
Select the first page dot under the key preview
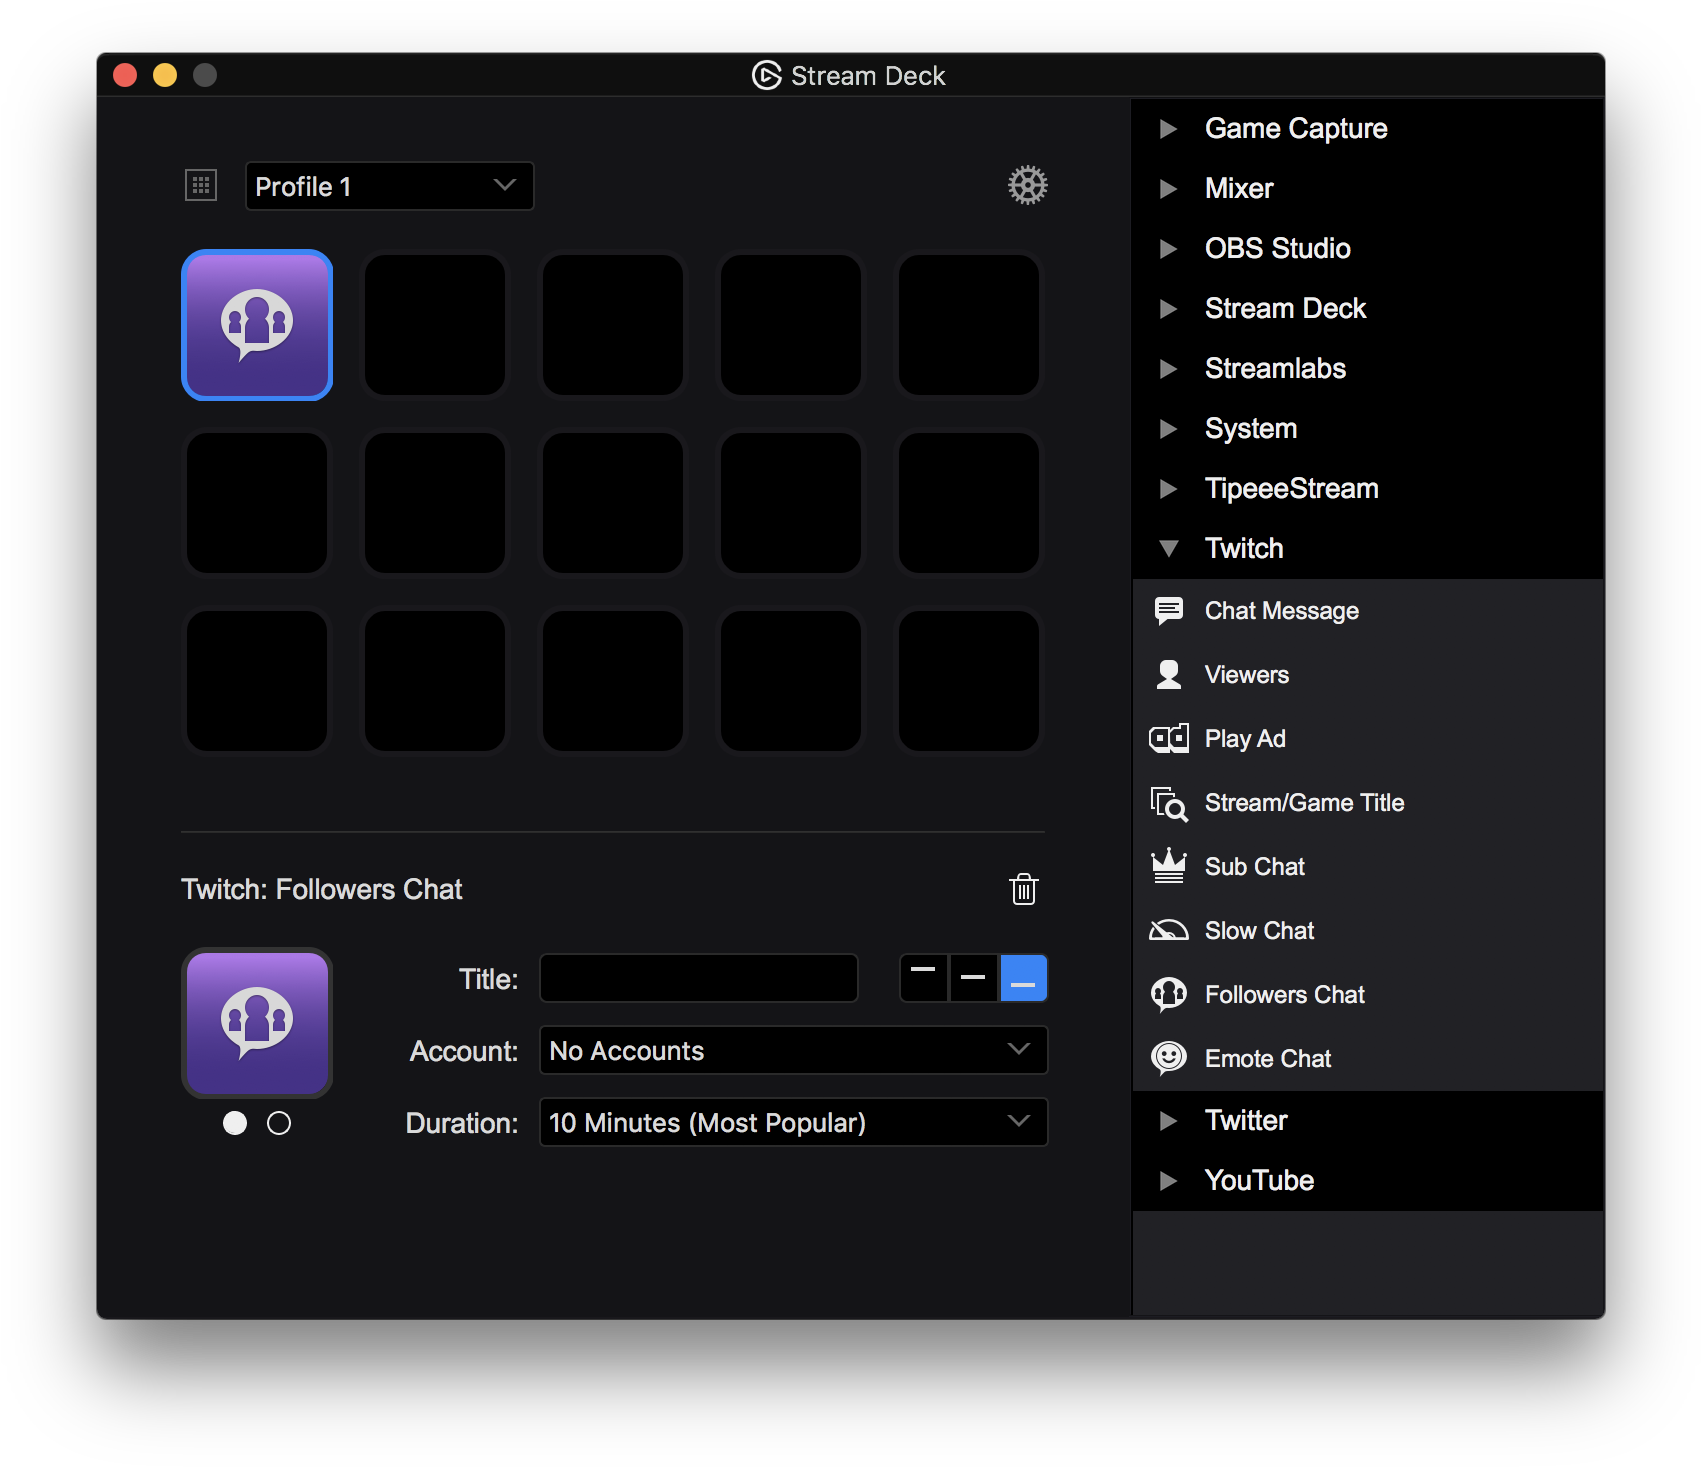[235, 1123]
